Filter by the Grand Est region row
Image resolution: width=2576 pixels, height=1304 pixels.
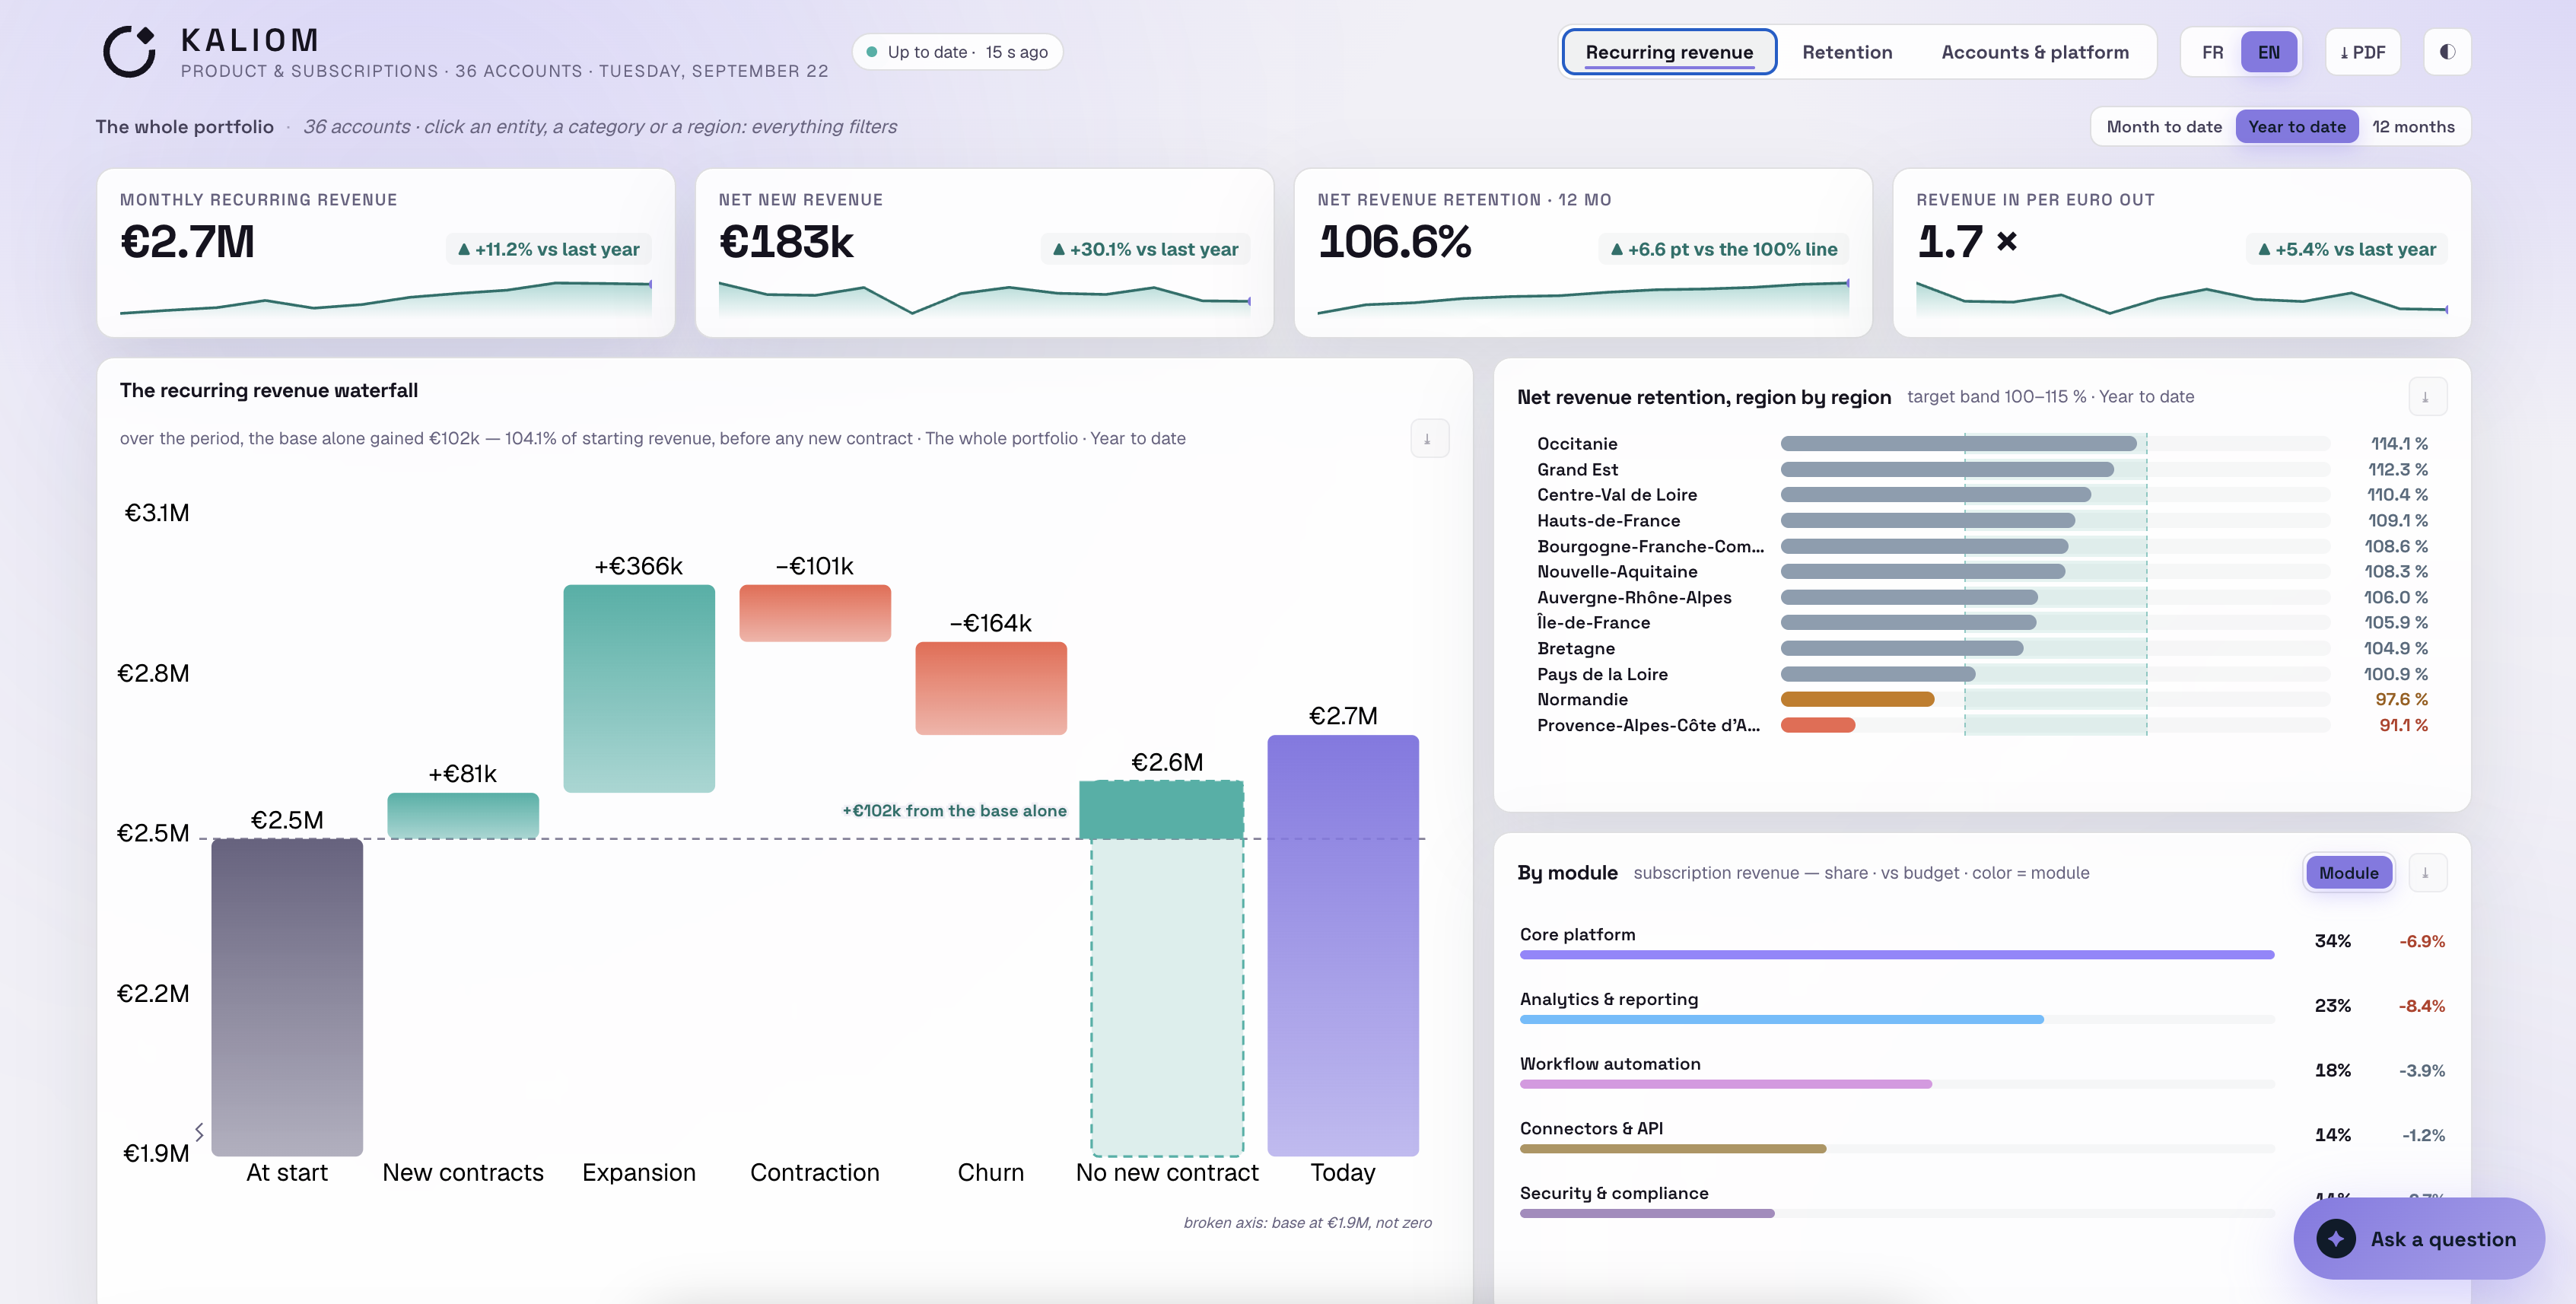[x=1981, y=469]
